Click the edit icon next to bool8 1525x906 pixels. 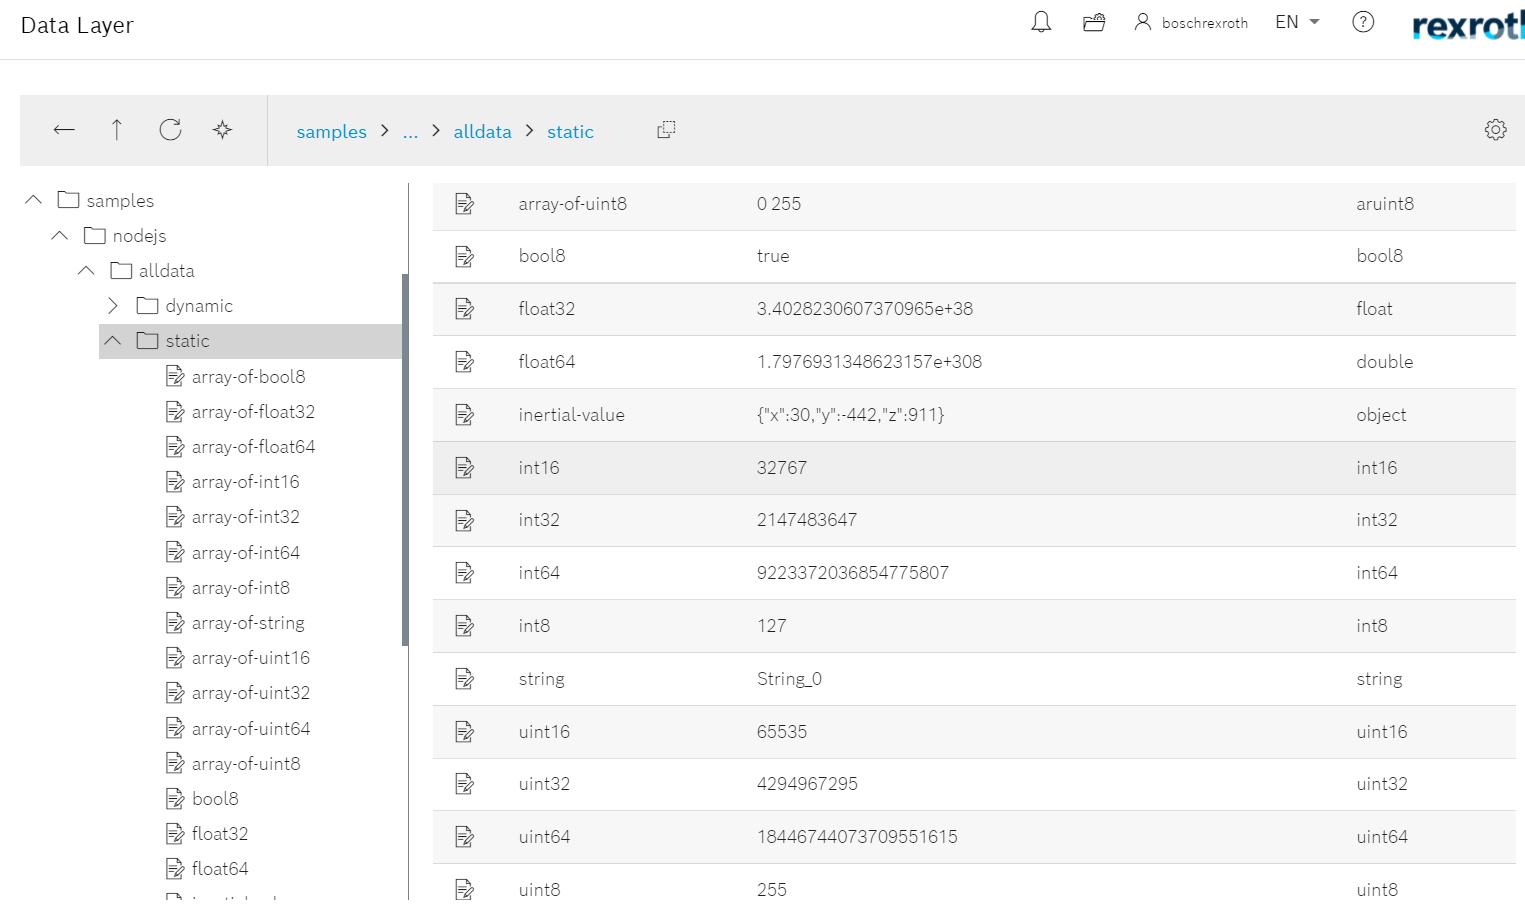click(464, 256)
